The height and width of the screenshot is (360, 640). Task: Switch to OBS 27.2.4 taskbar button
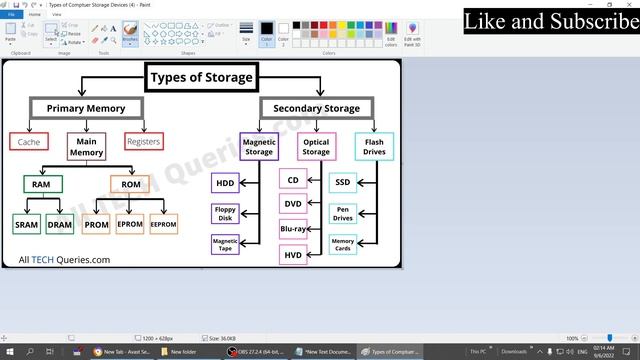pos(256,351)
